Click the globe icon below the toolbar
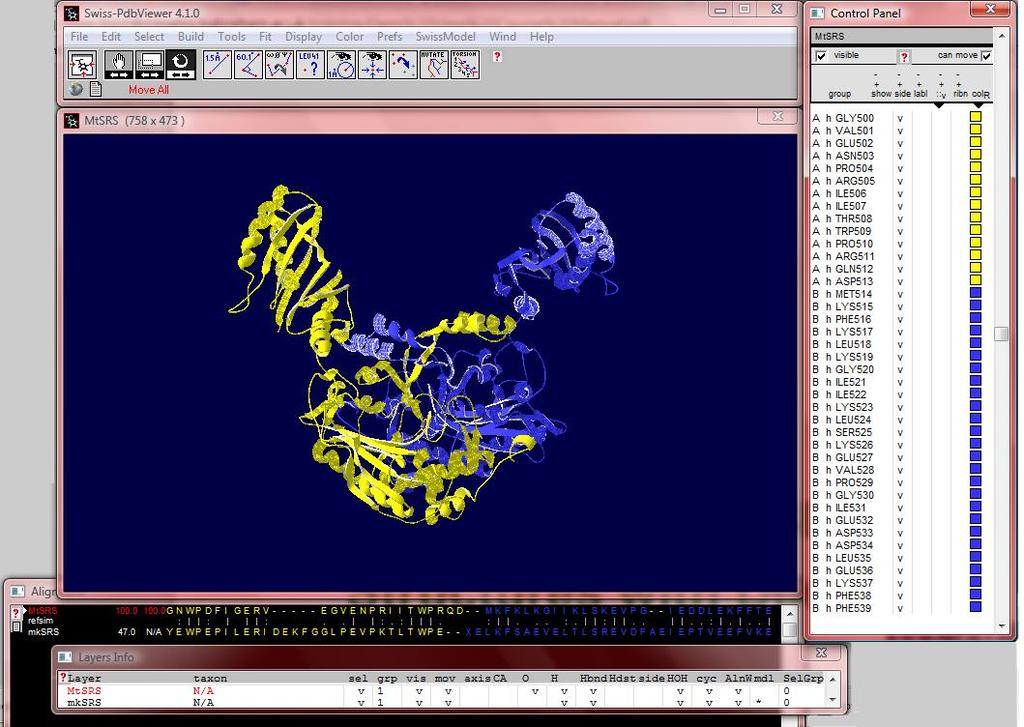Image resolution: width=1024 pixels, height=727 pixels. click(x=76, y=89)
